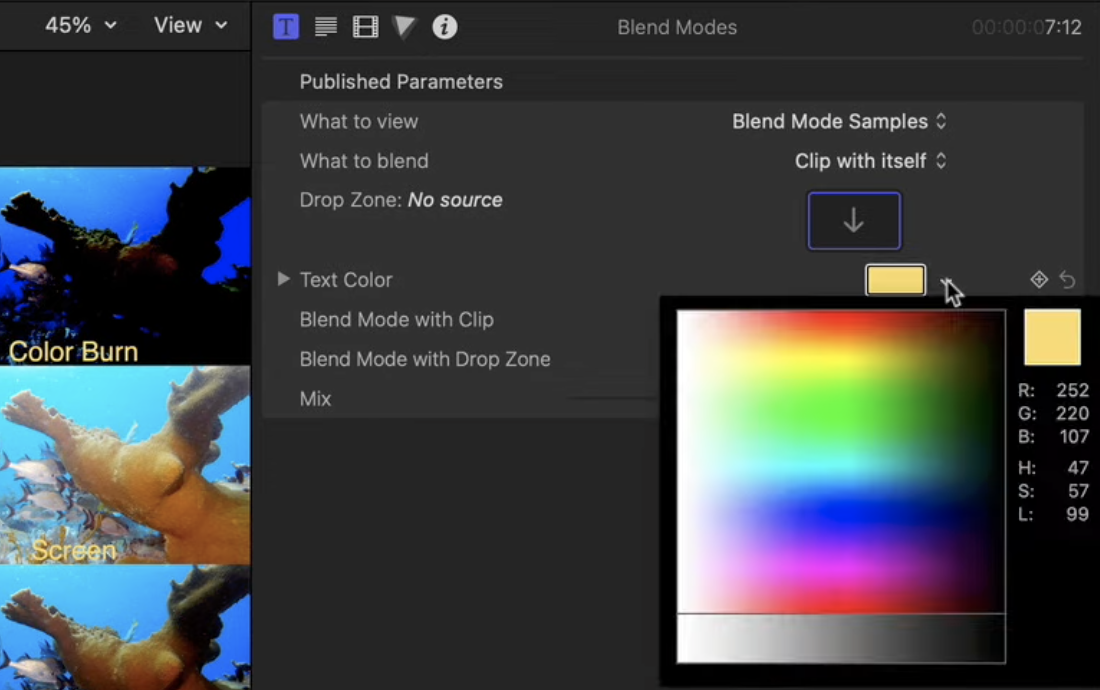This screenshot has height=690, width=1100.
Task: Open the Video inspector filmstrip icon
Action: point(365,27)
